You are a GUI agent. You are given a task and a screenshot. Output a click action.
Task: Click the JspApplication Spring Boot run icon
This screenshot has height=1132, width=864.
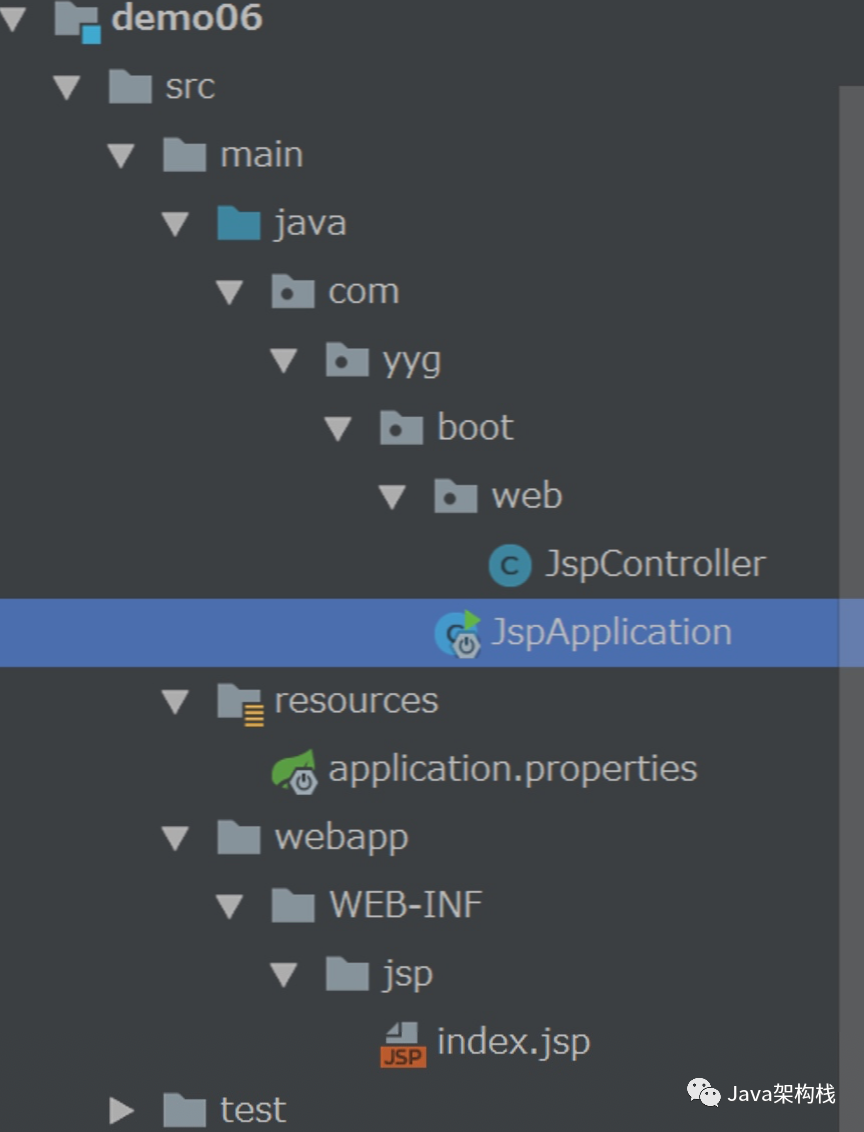coord(458,634)
